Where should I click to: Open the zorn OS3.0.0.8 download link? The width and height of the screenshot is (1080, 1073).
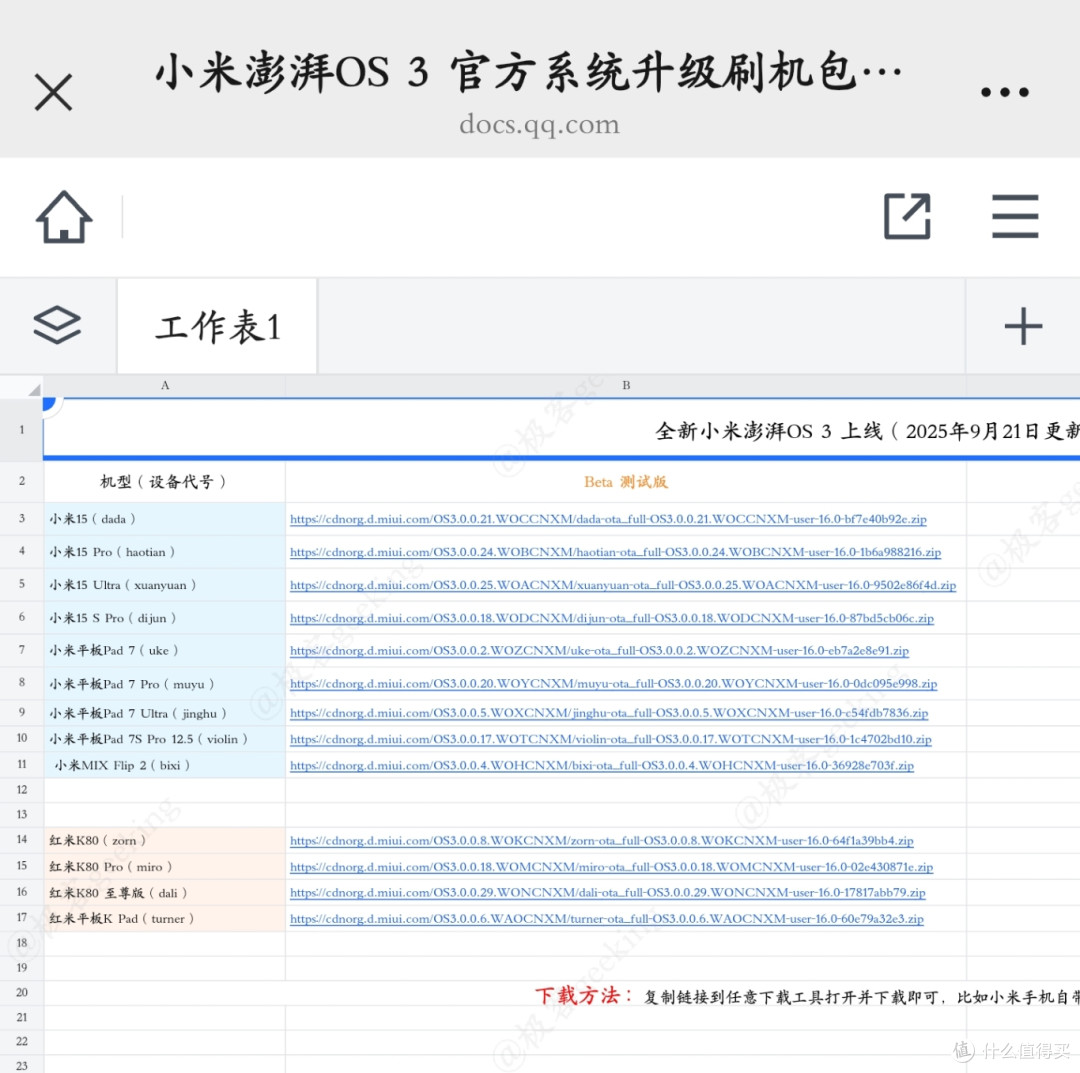tap(601, 840)
